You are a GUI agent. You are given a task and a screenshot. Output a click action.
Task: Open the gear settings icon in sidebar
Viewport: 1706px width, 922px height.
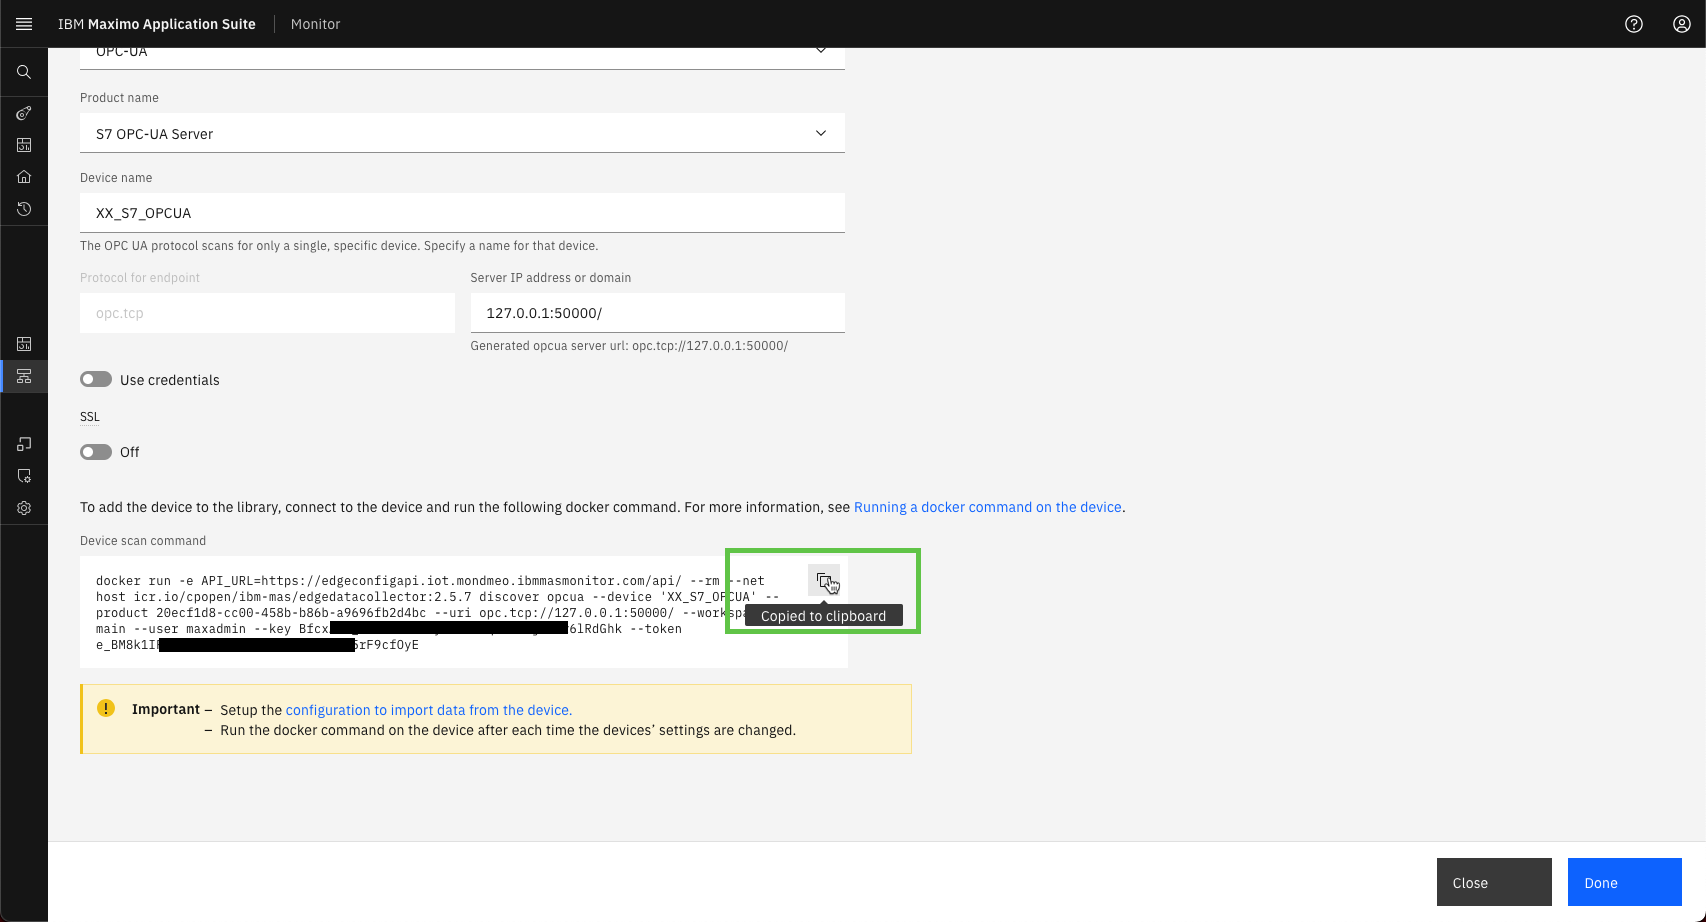[x=24, y=508]
